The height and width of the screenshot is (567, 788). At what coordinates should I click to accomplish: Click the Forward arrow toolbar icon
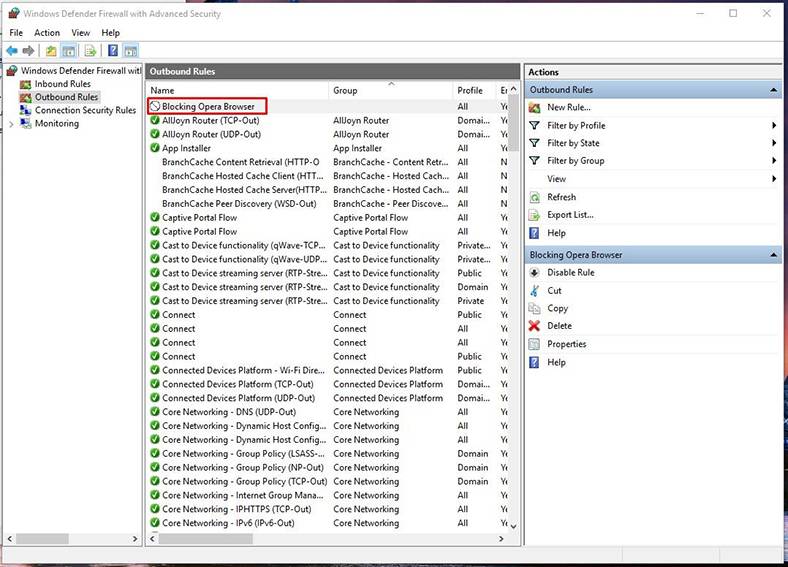pyautogui.click(x=29, y=51)
